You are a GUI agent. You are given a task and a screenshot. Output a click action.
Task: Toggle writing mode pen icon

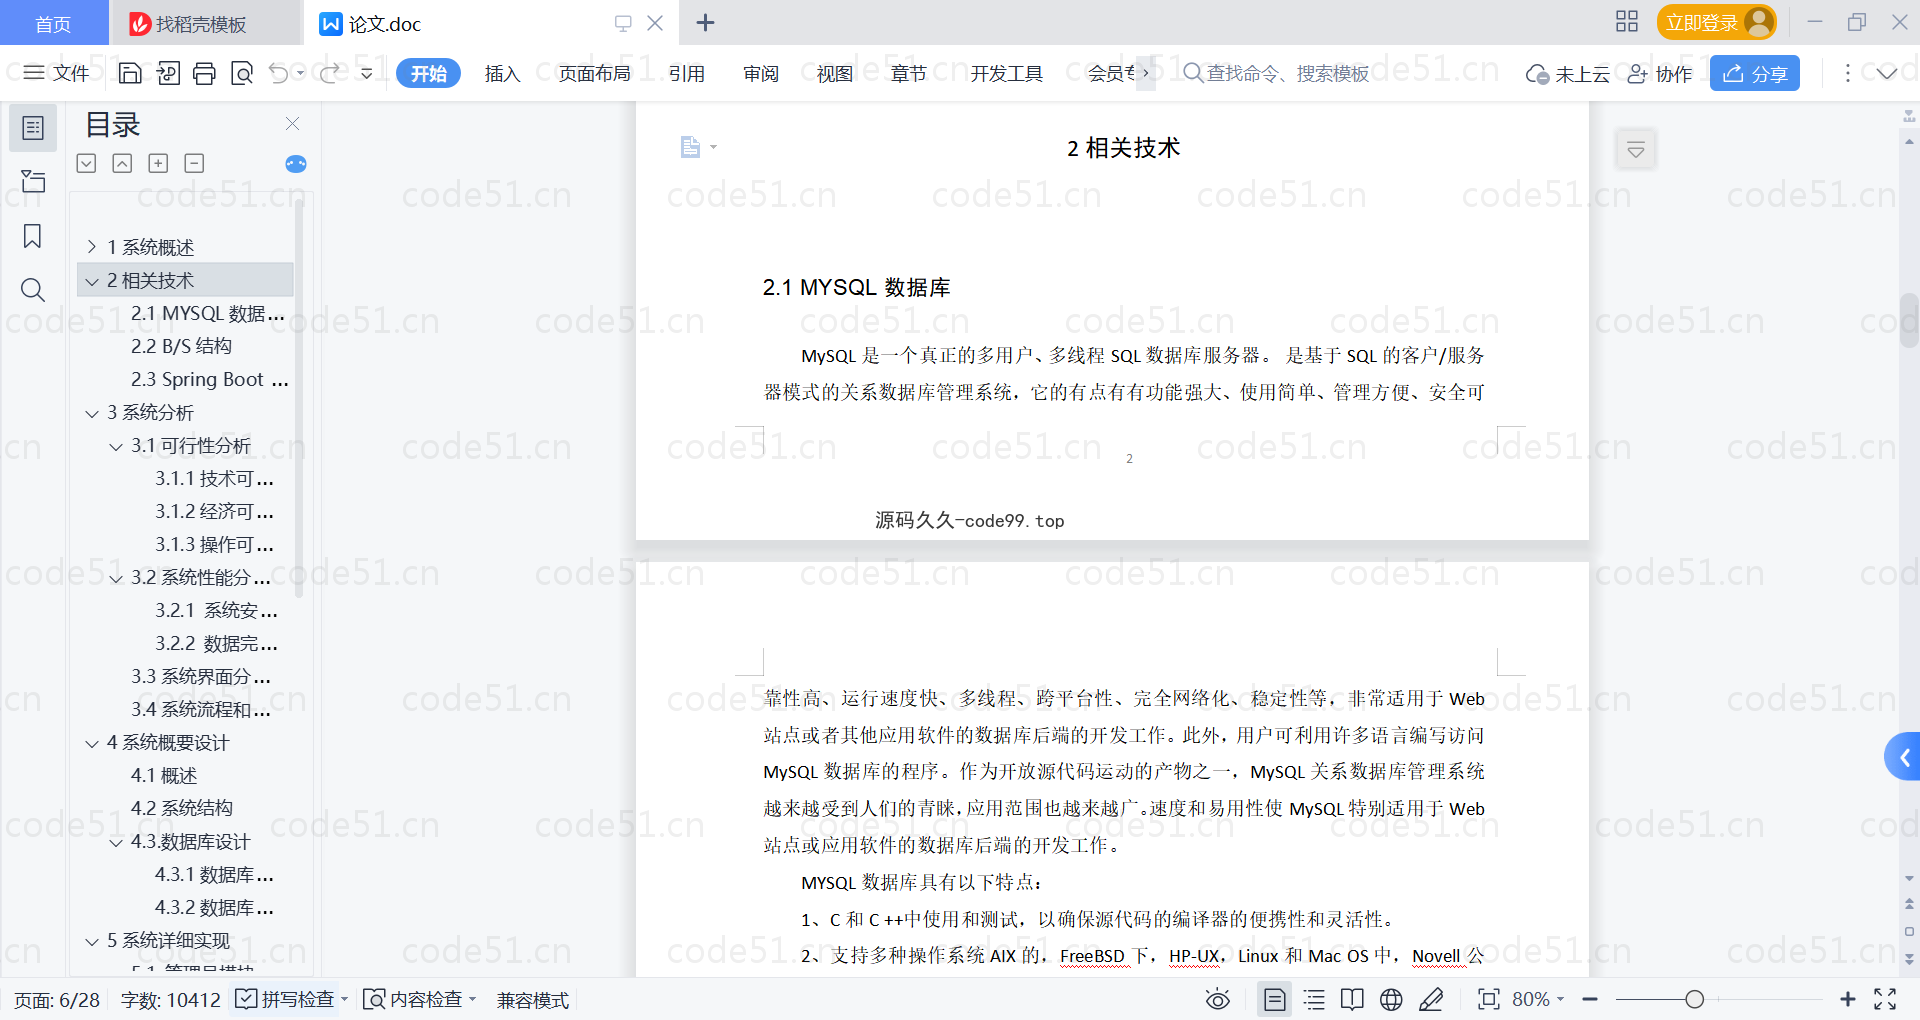pos(1431,999)
